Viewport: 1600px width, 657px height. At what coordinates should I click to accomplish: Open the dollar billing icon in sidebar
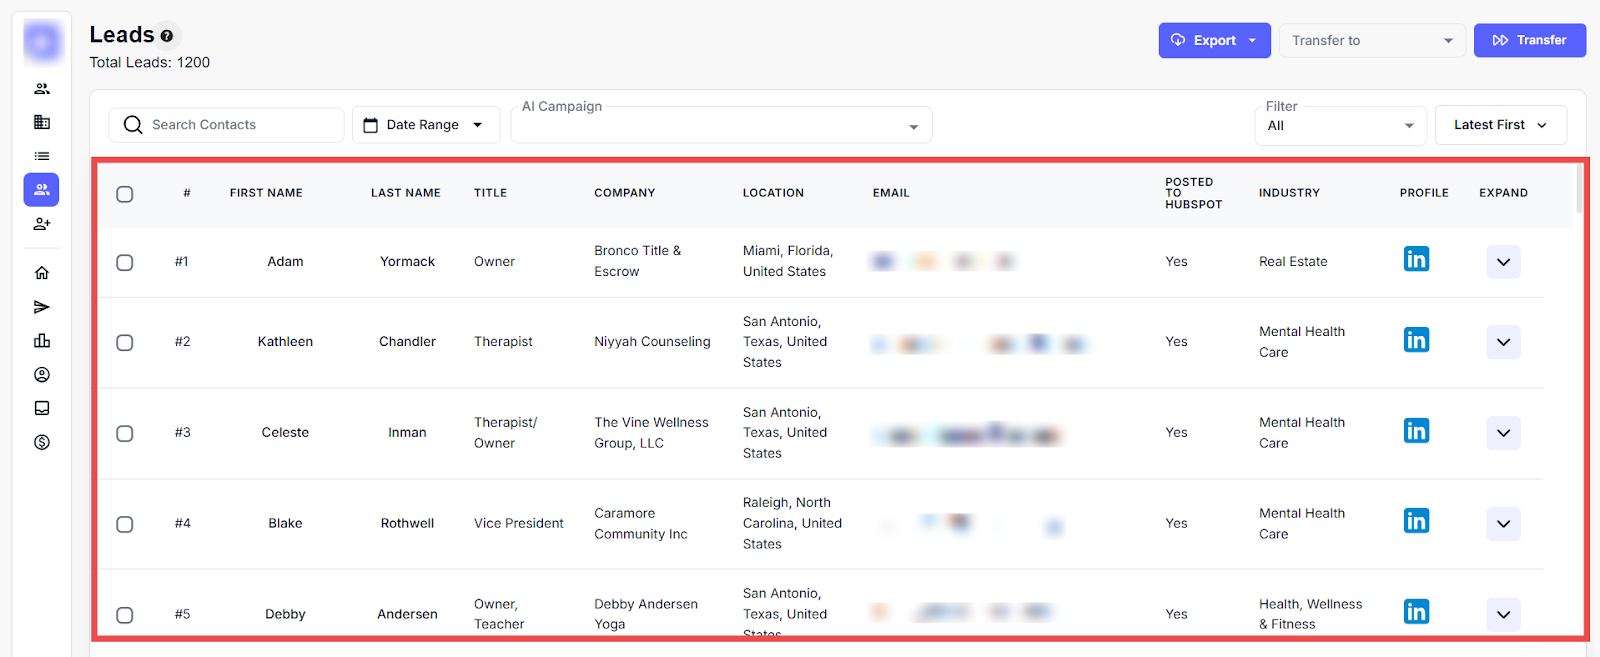[42, 442]
